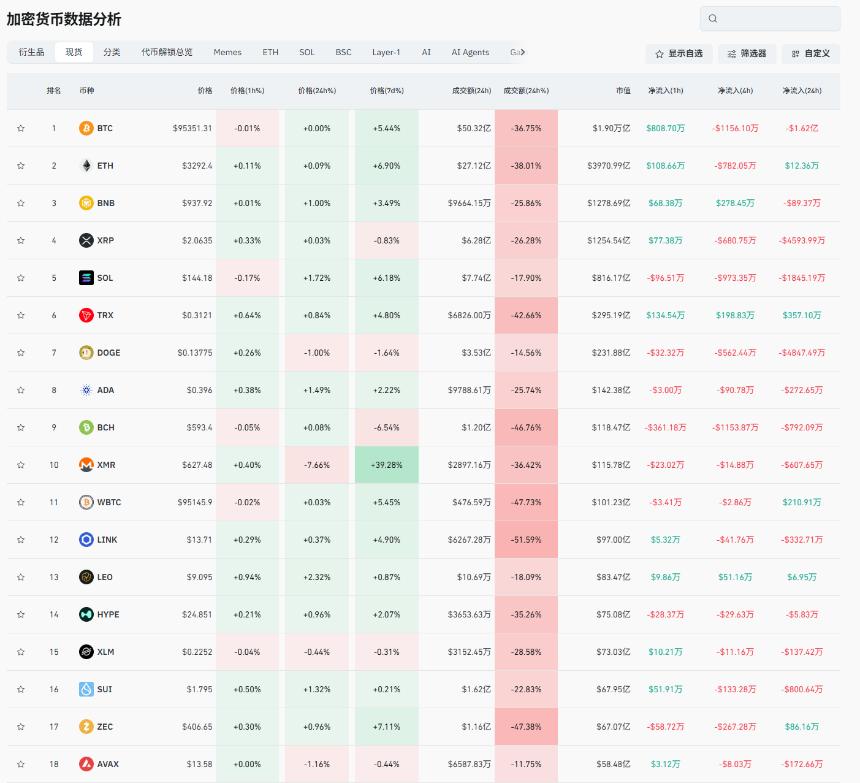Click the TRX coin logo
860x783 pixels.
86,315
